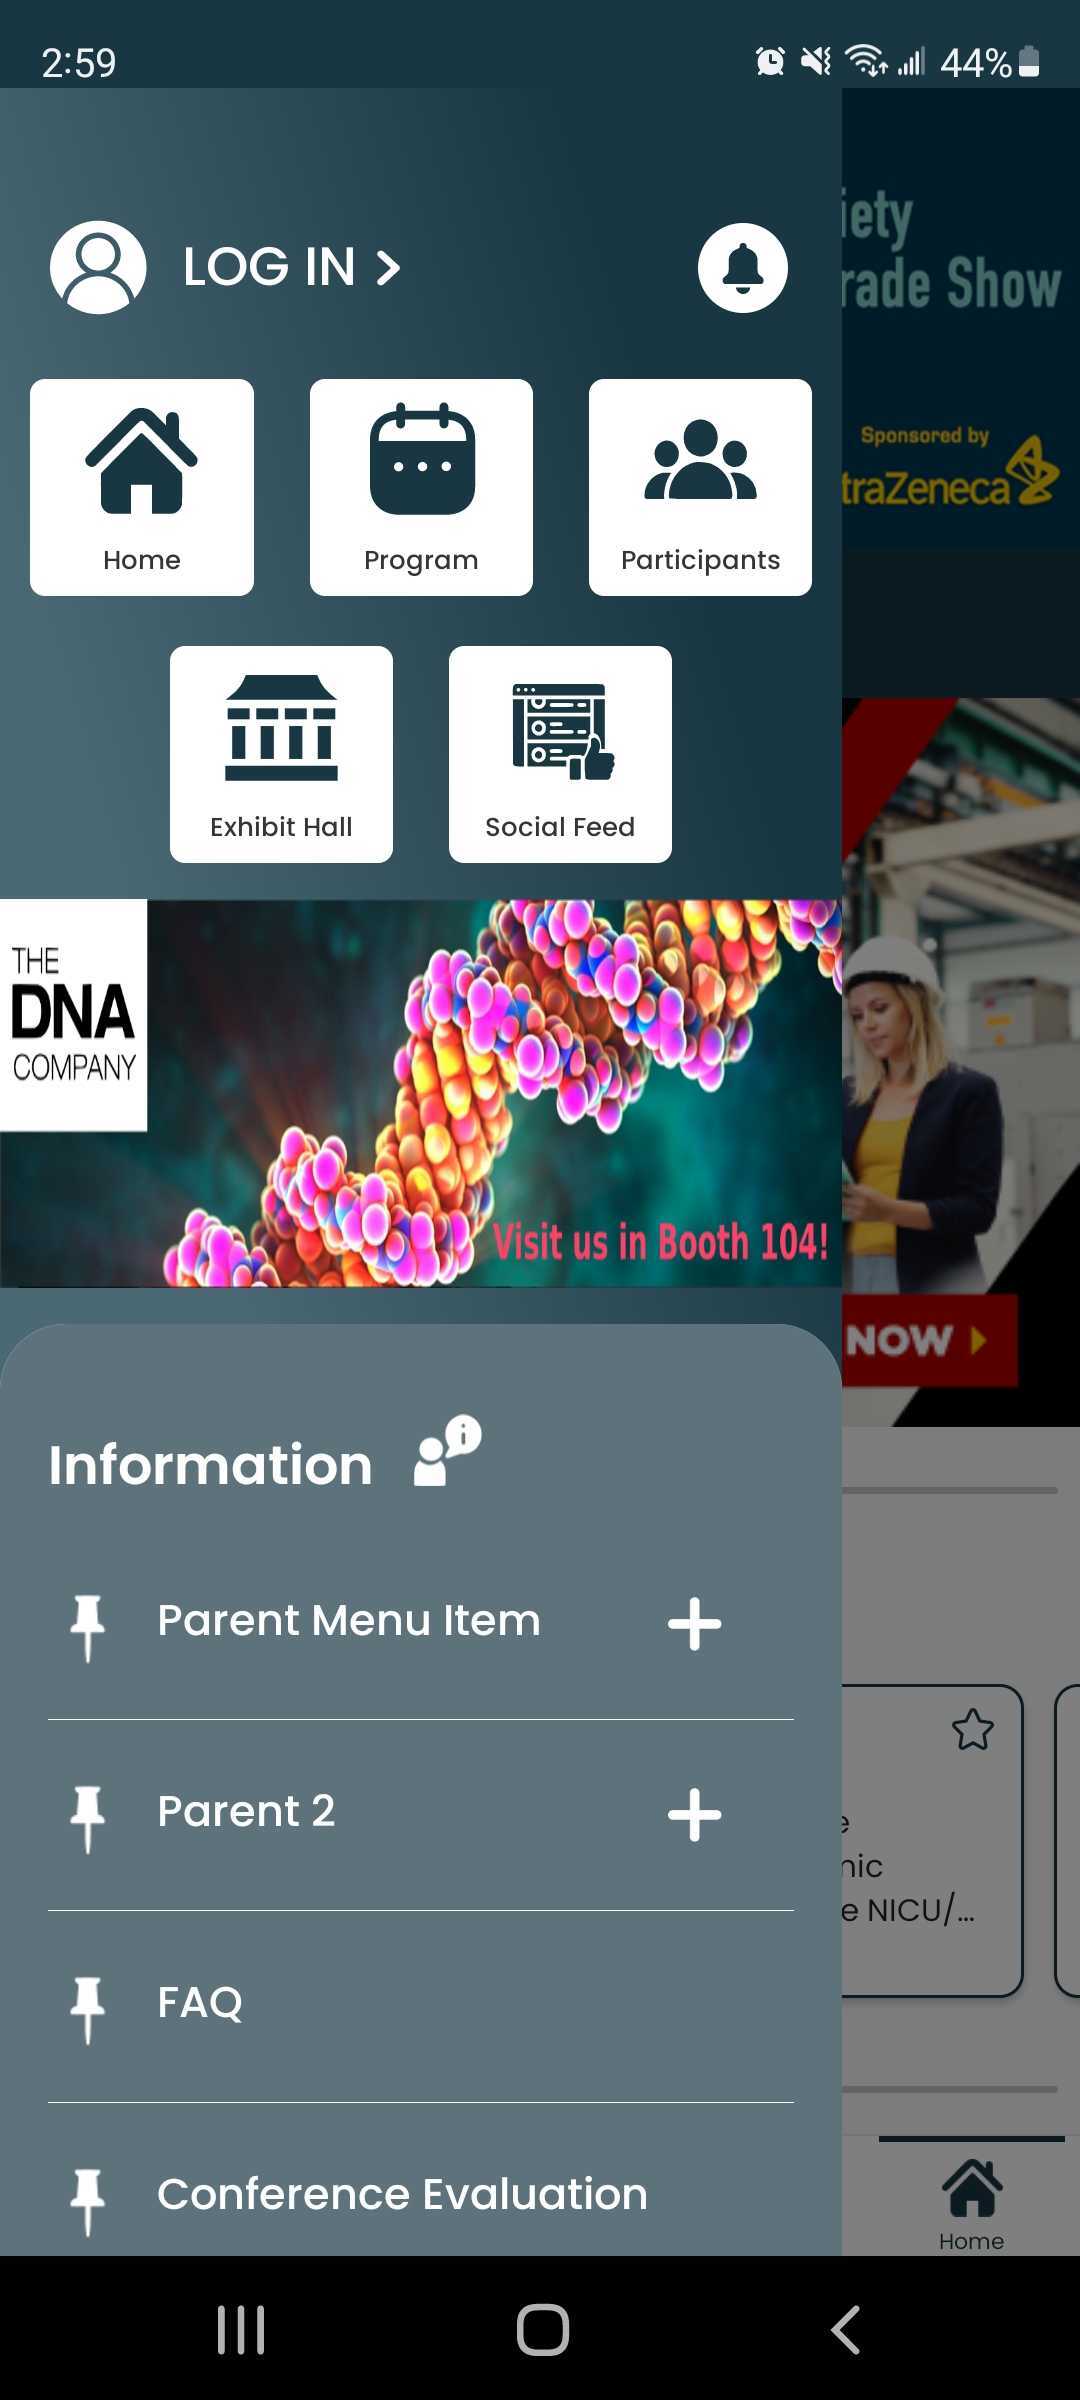
Task: Tap the Information help icon
Action: (x=448, y=1451)
